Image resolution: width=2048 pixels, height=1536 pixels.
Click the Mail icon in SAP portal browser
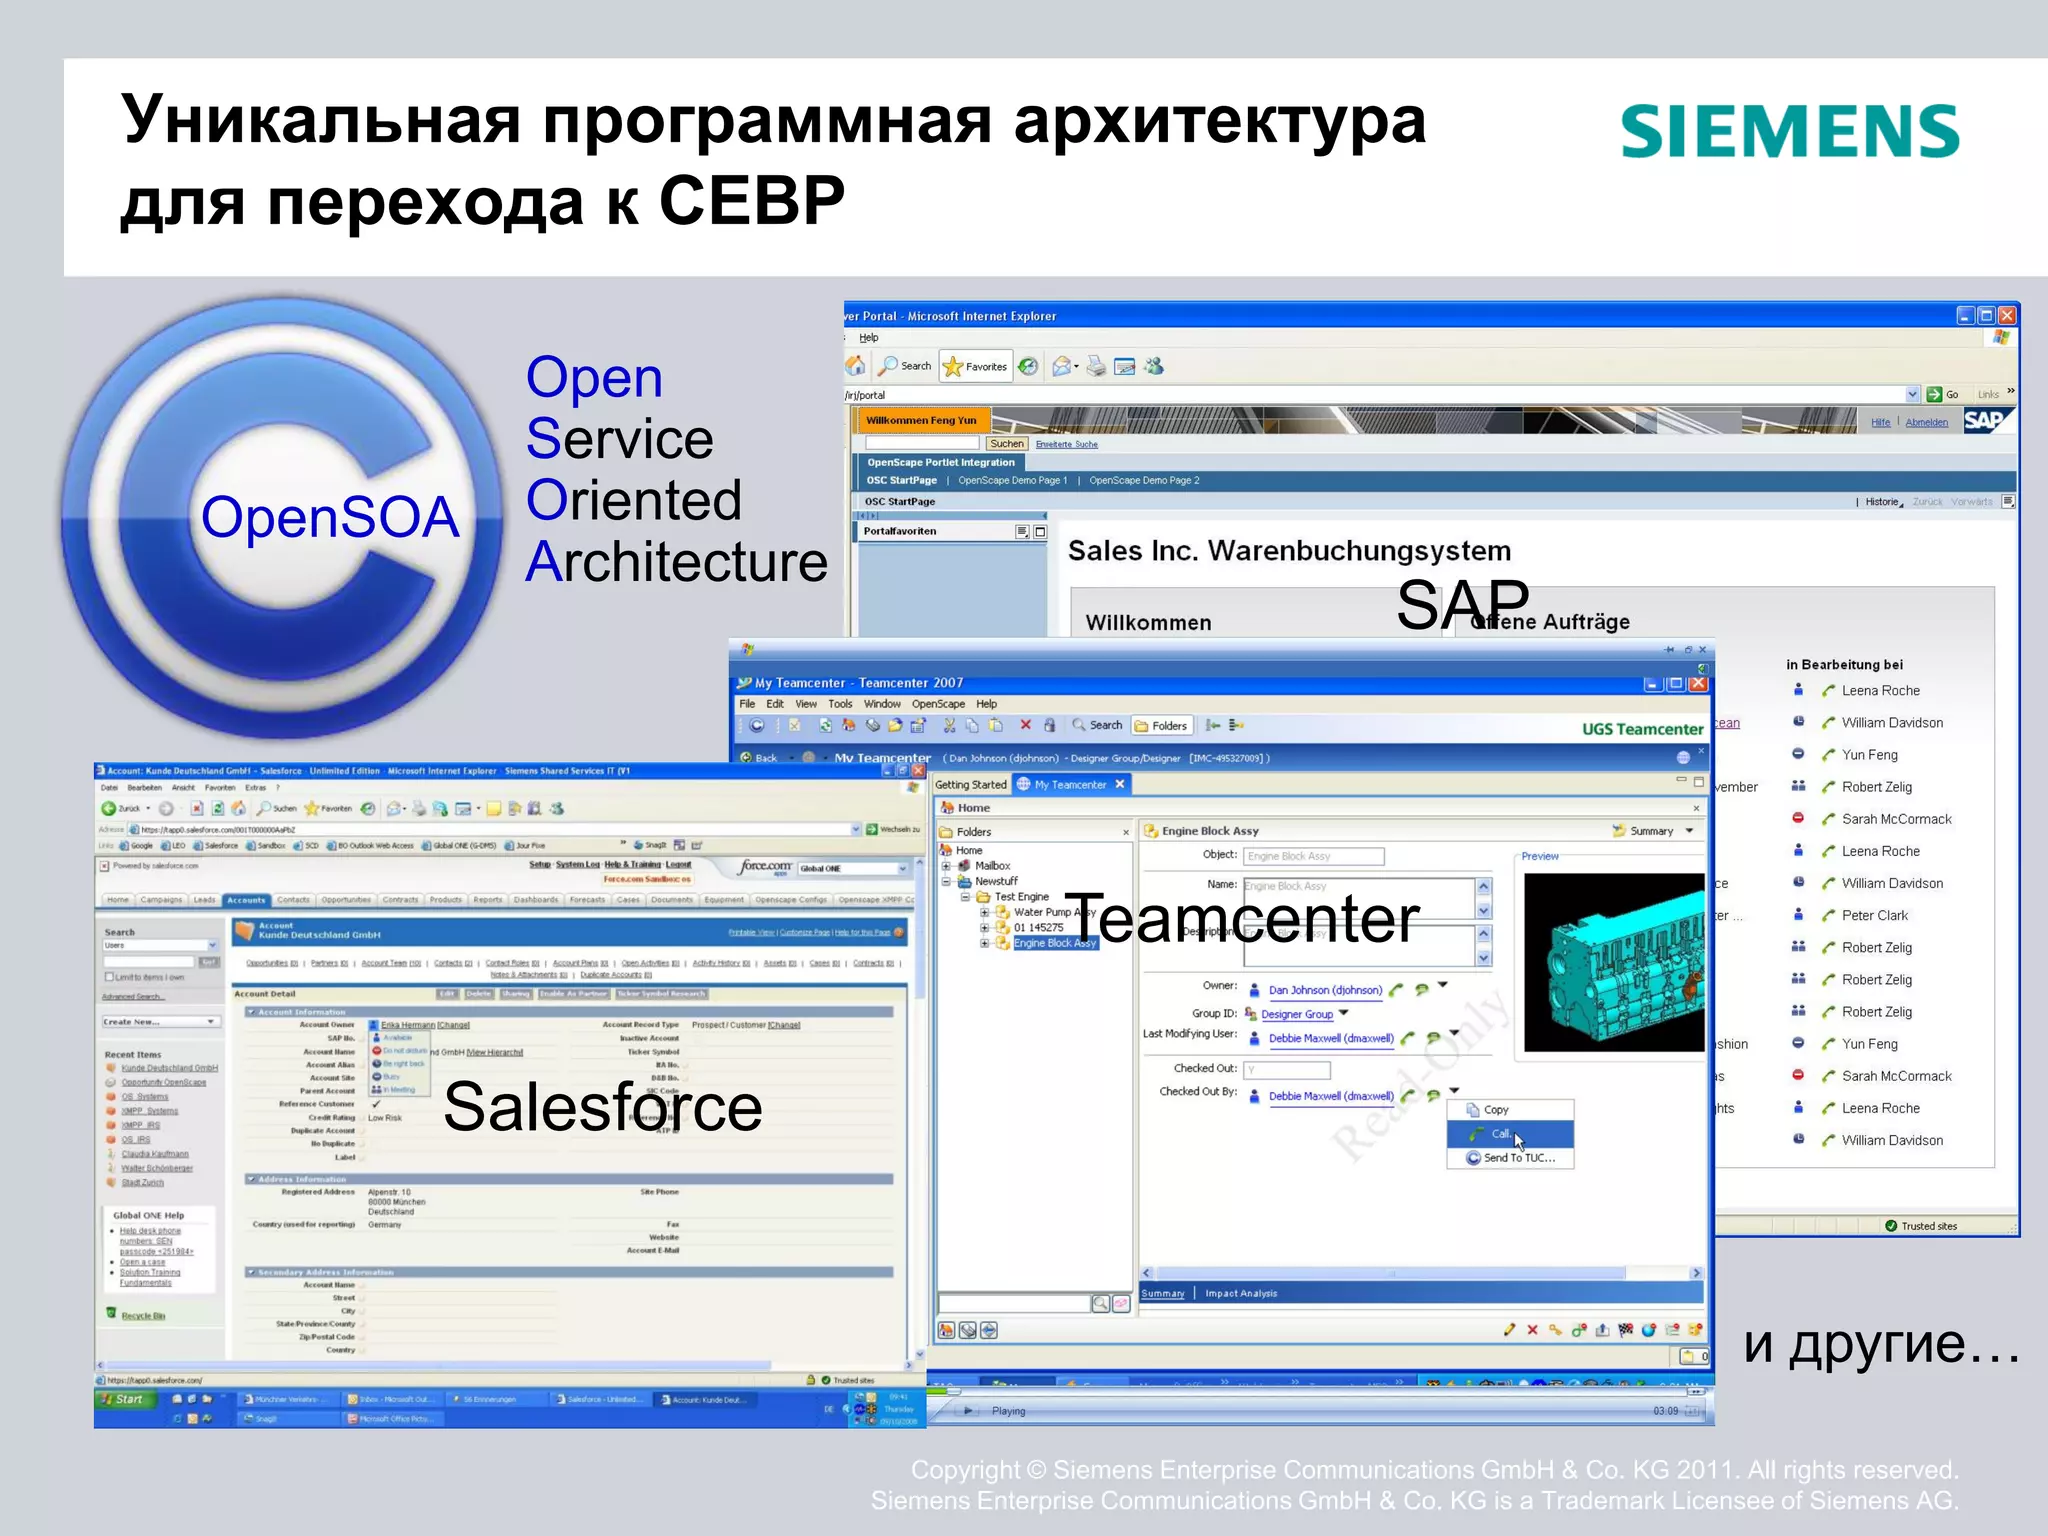point(1063,366)
